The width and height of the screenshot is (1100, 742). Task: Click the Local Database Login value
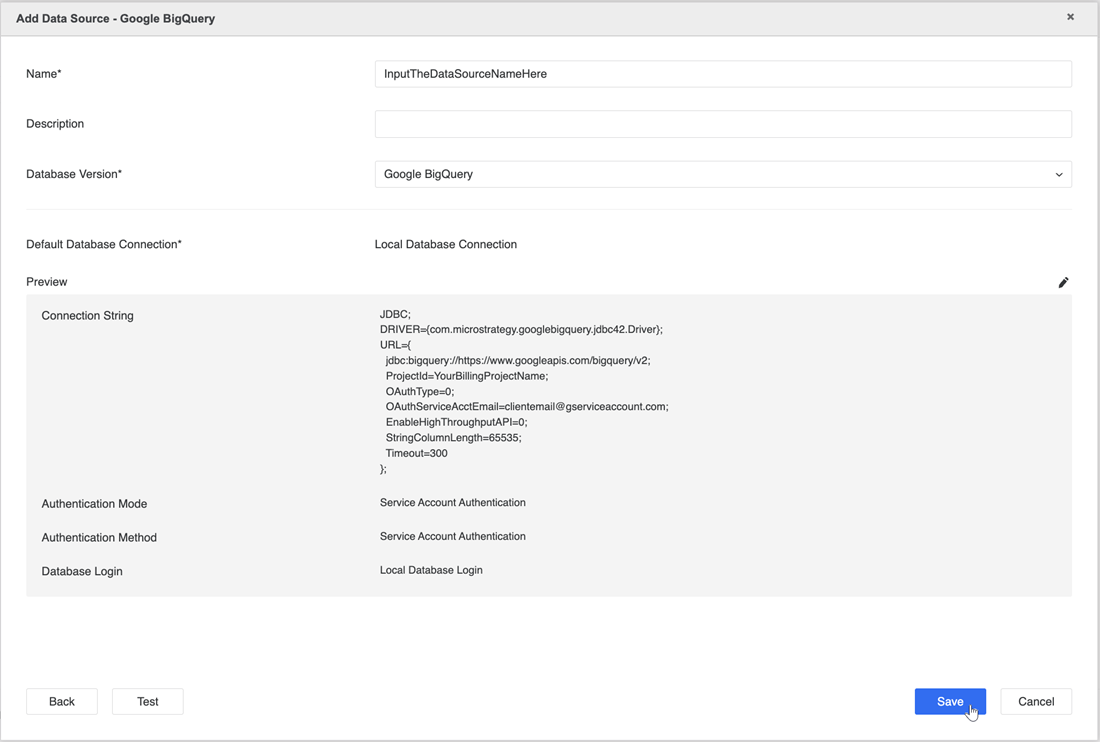[431, 570]
